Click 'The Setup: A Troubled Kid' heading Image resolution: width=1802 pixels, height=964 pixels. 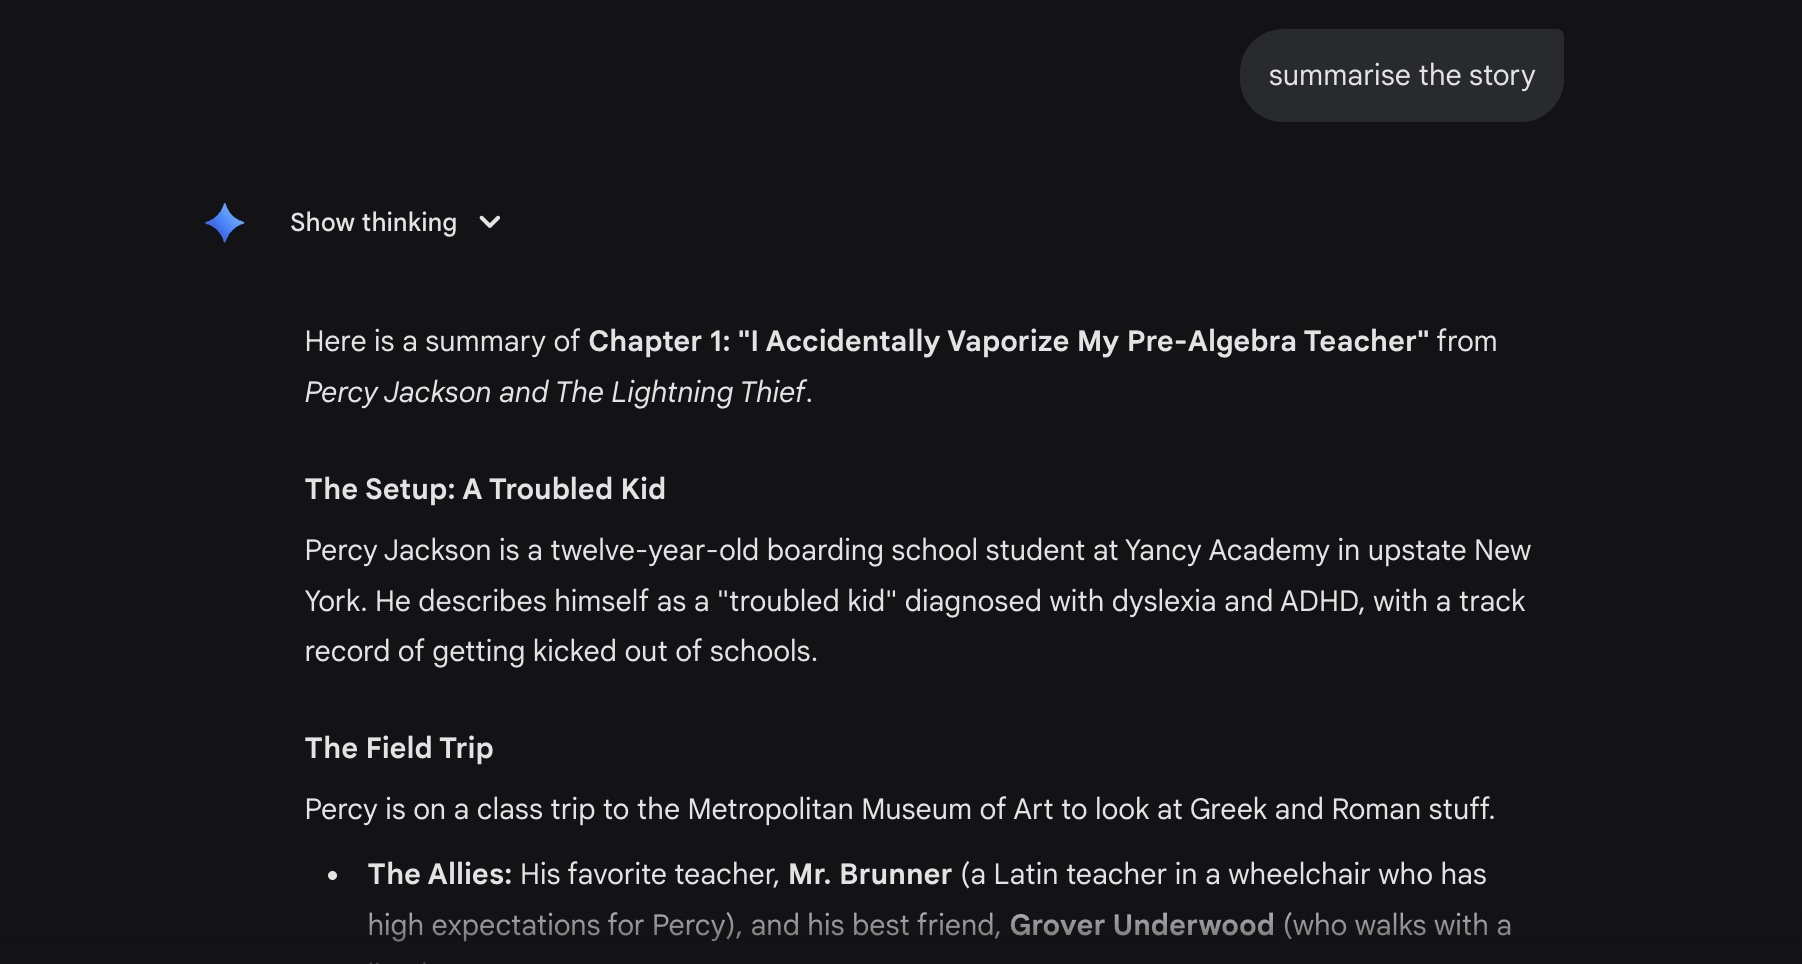pos(485,489)
